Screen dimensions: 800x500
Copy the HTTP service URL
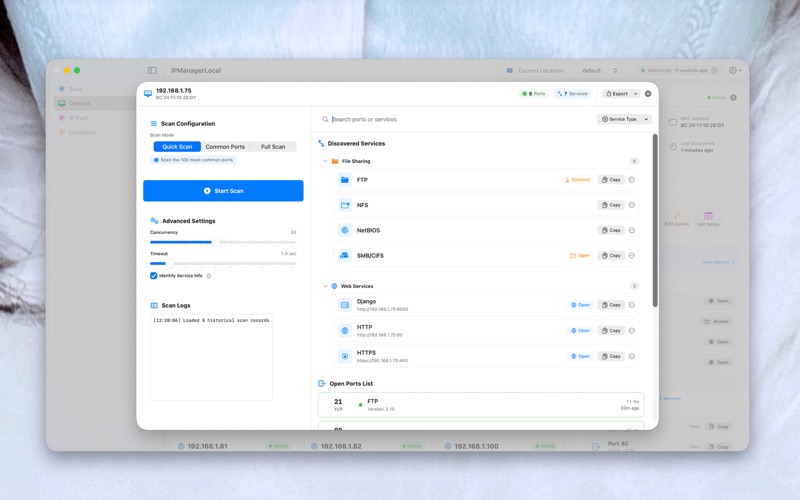click(x=611, y=331)
